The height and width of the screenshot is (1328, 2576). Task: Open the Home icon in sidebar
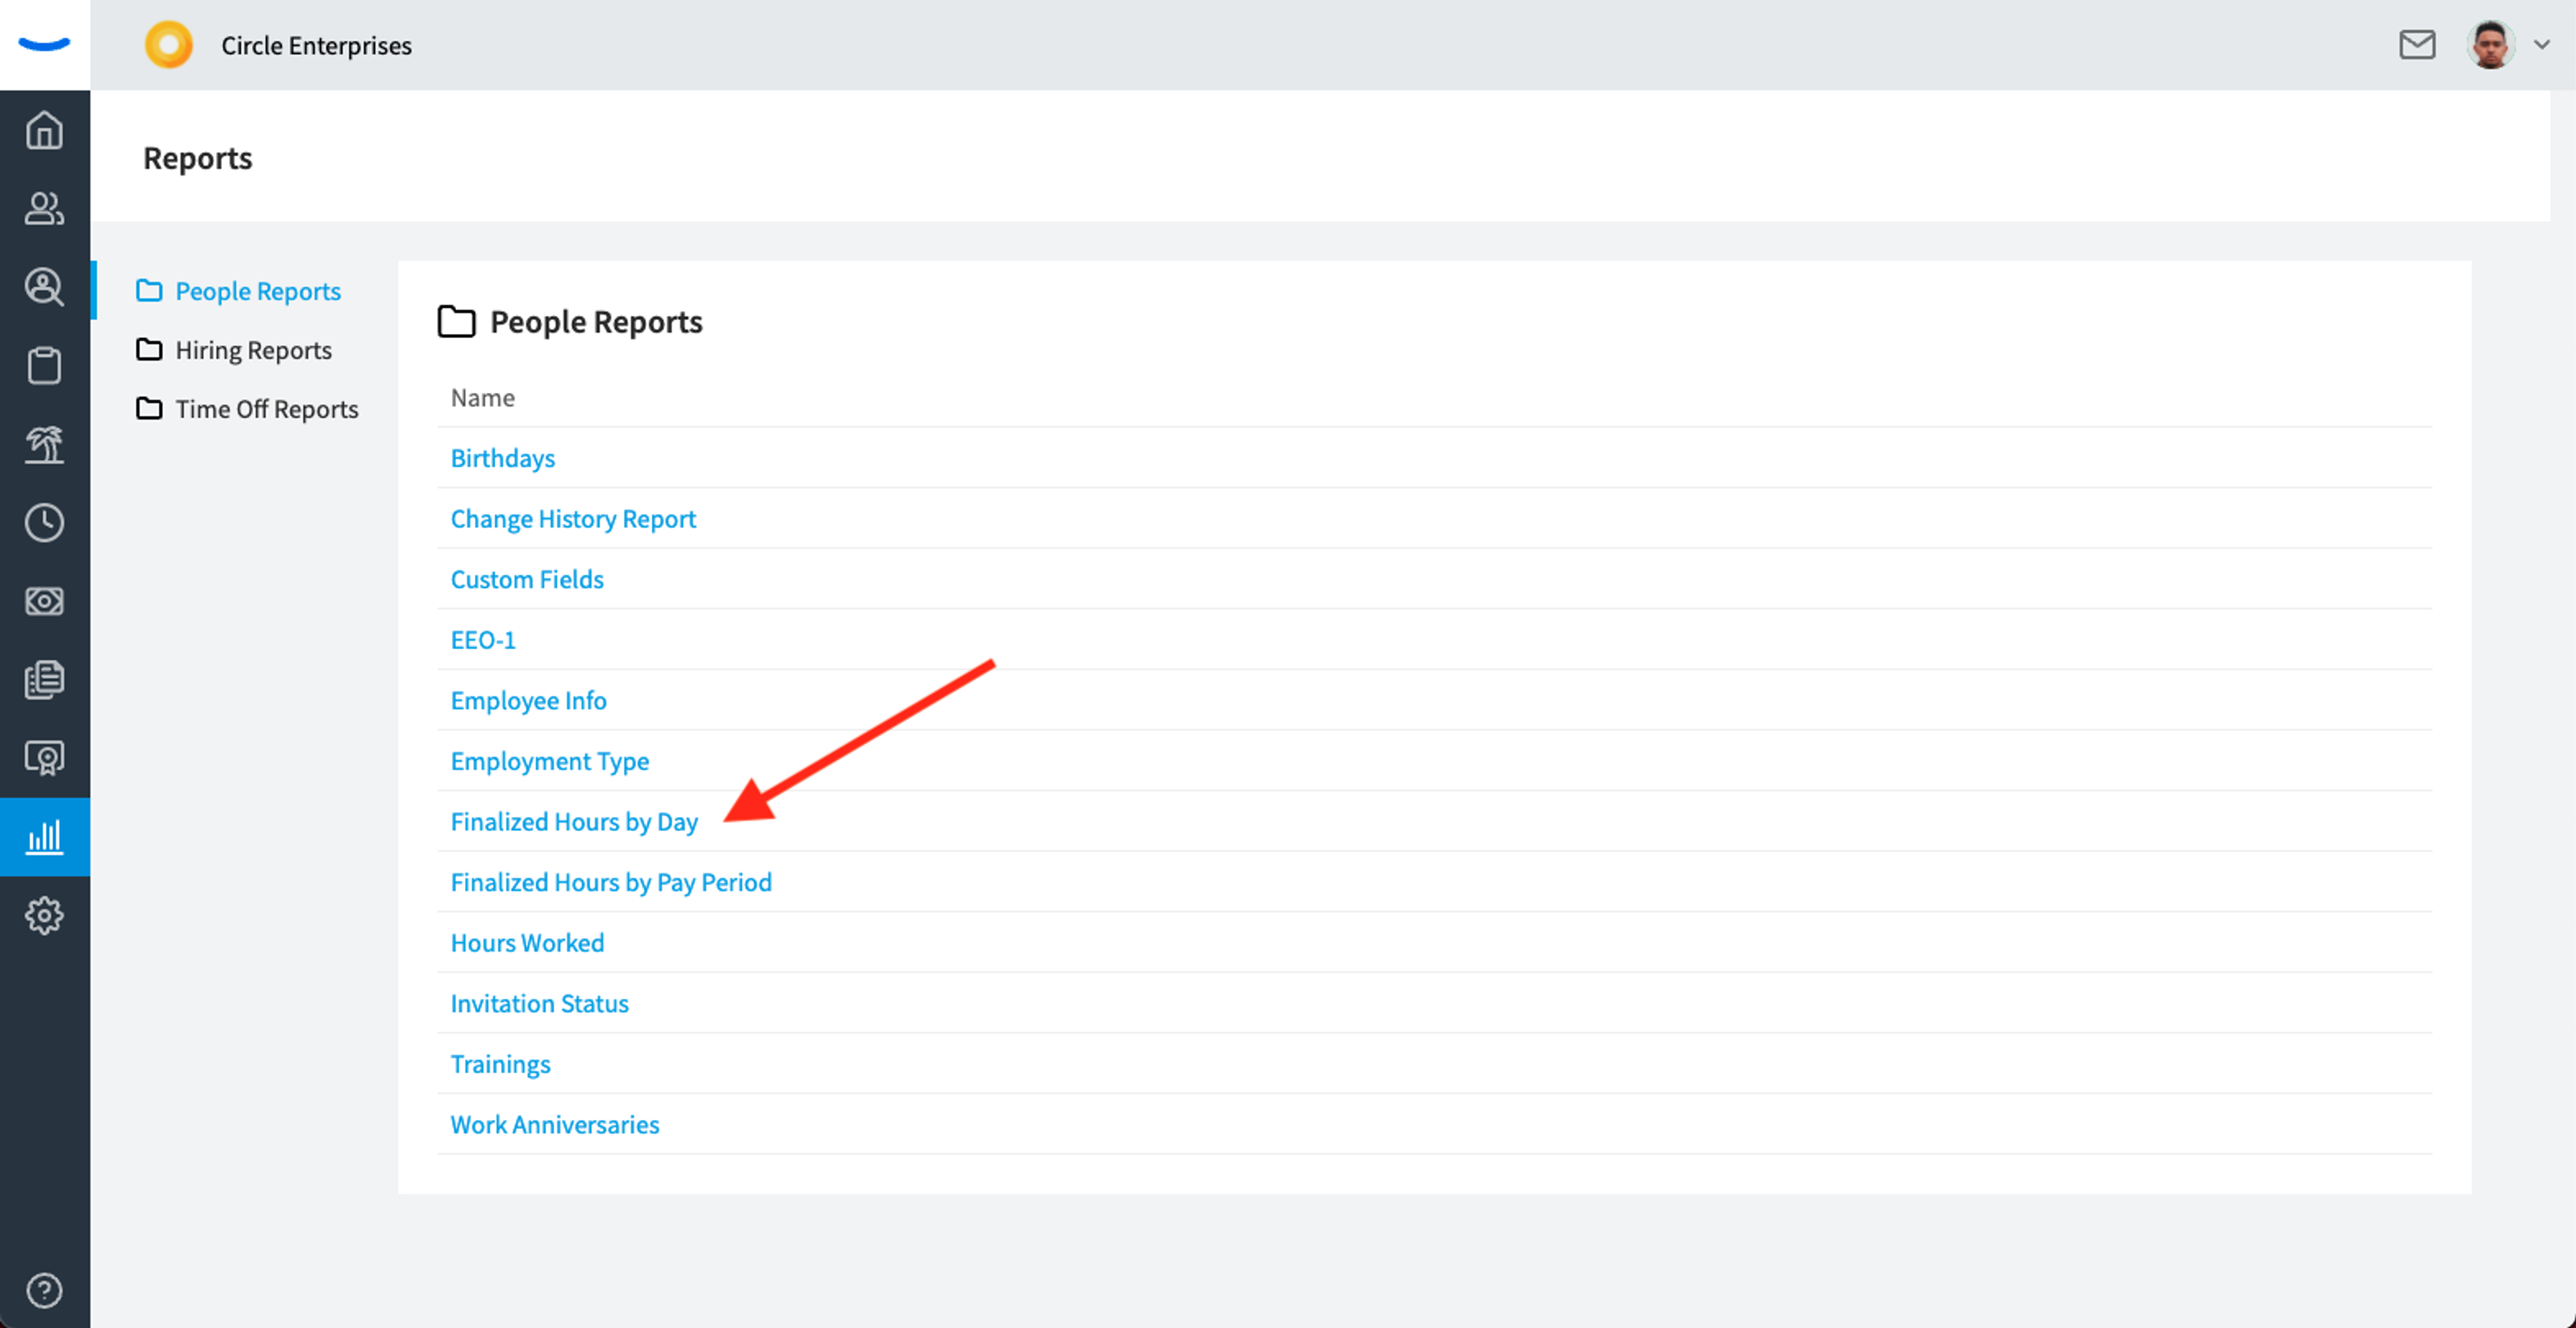click(44, 130)
